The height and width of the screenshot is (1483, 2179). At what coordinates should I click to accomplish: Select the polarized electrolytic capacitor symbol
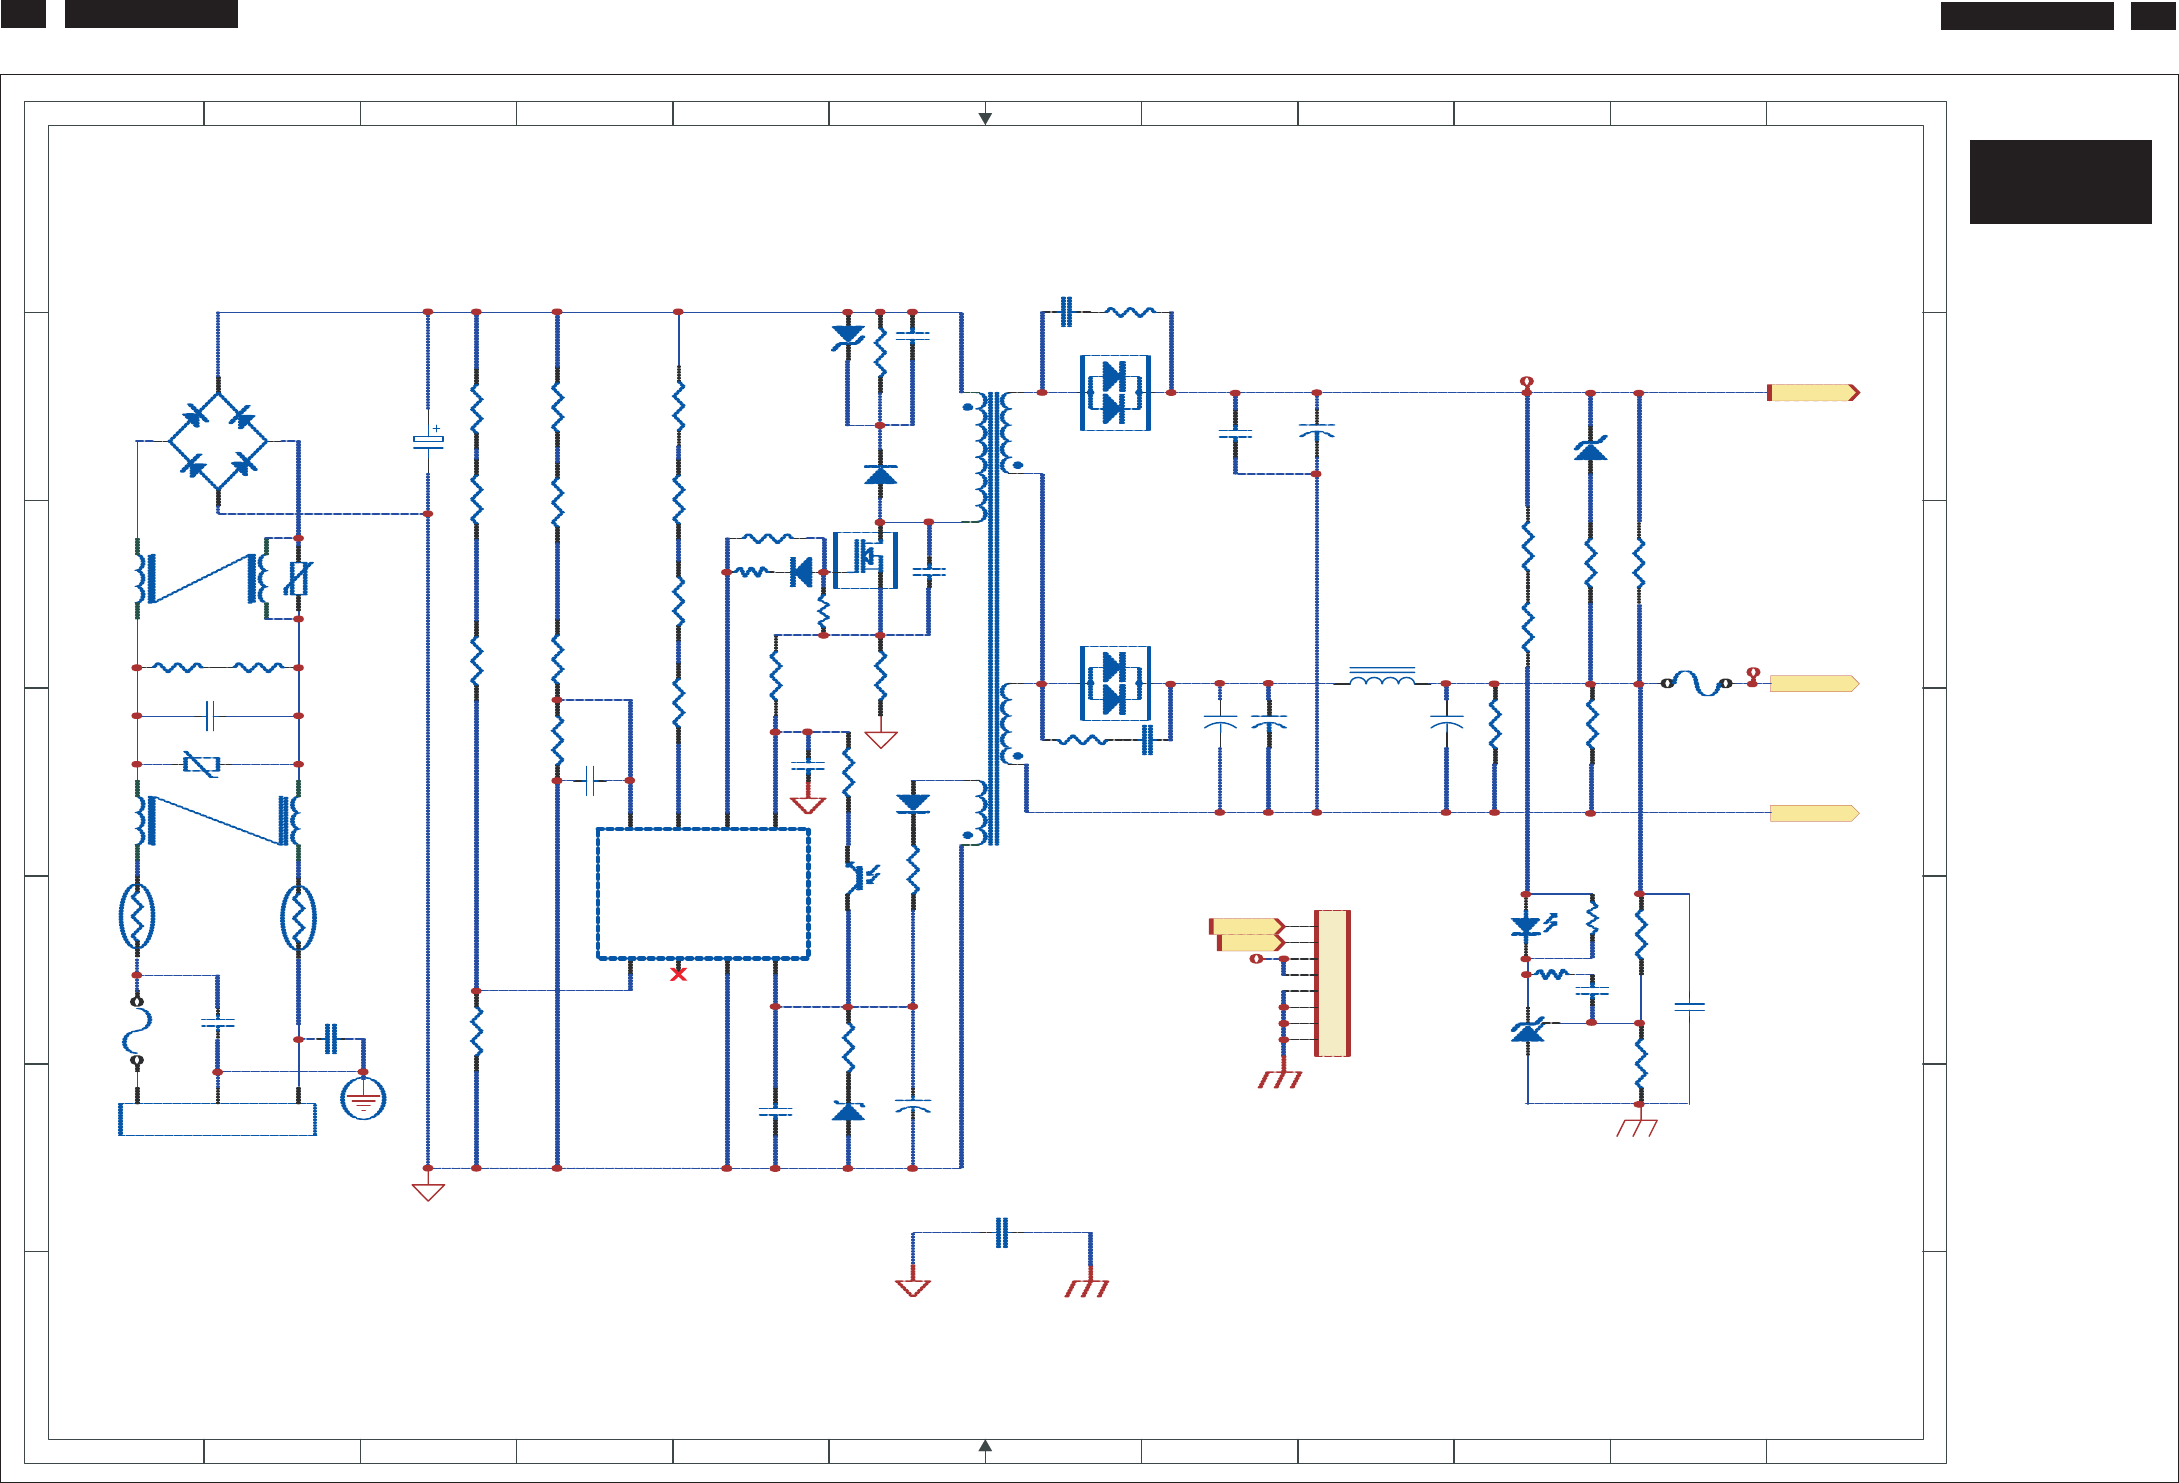click(x=428, y=441)
